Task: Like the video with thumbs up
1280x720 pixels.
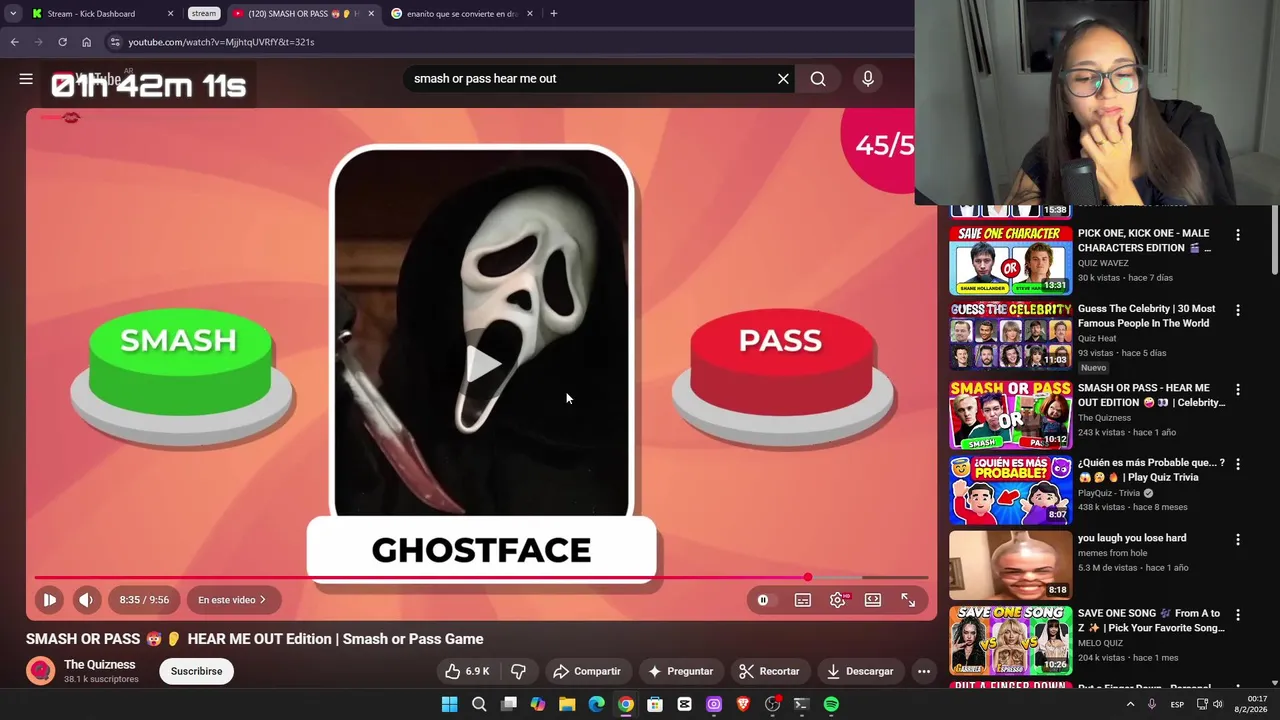Action: click(467, 671)
